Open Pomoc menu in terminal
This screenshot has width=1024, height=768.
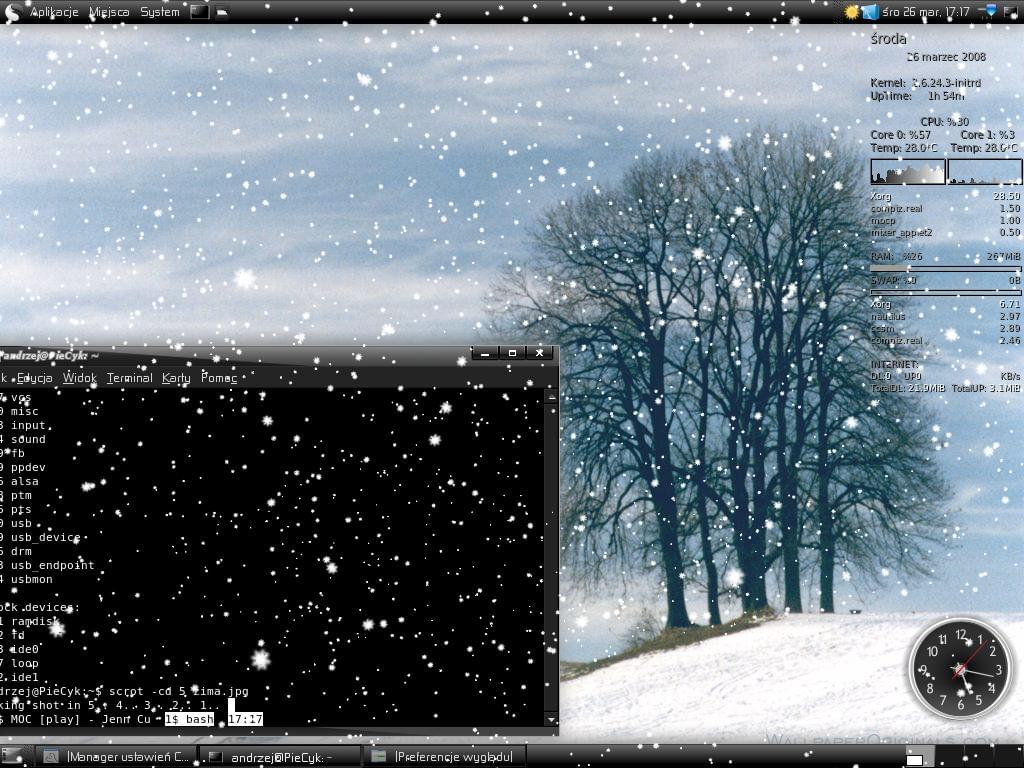(219, 377)
